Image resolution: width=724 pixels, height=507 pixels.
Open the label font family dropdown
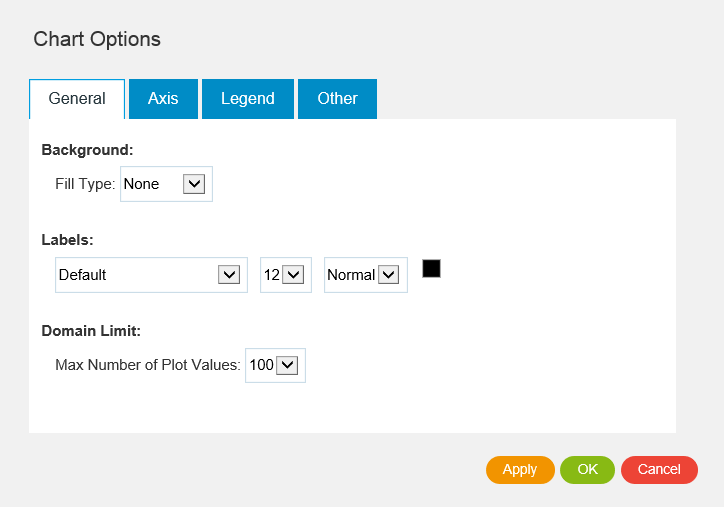pos(151,274)
